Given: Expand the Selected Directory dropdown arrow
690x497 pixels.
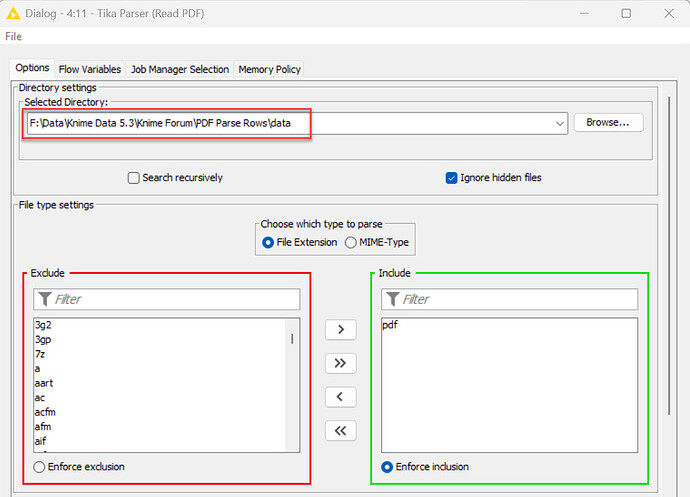Looking at the screenshot, I should coord(560,124).
